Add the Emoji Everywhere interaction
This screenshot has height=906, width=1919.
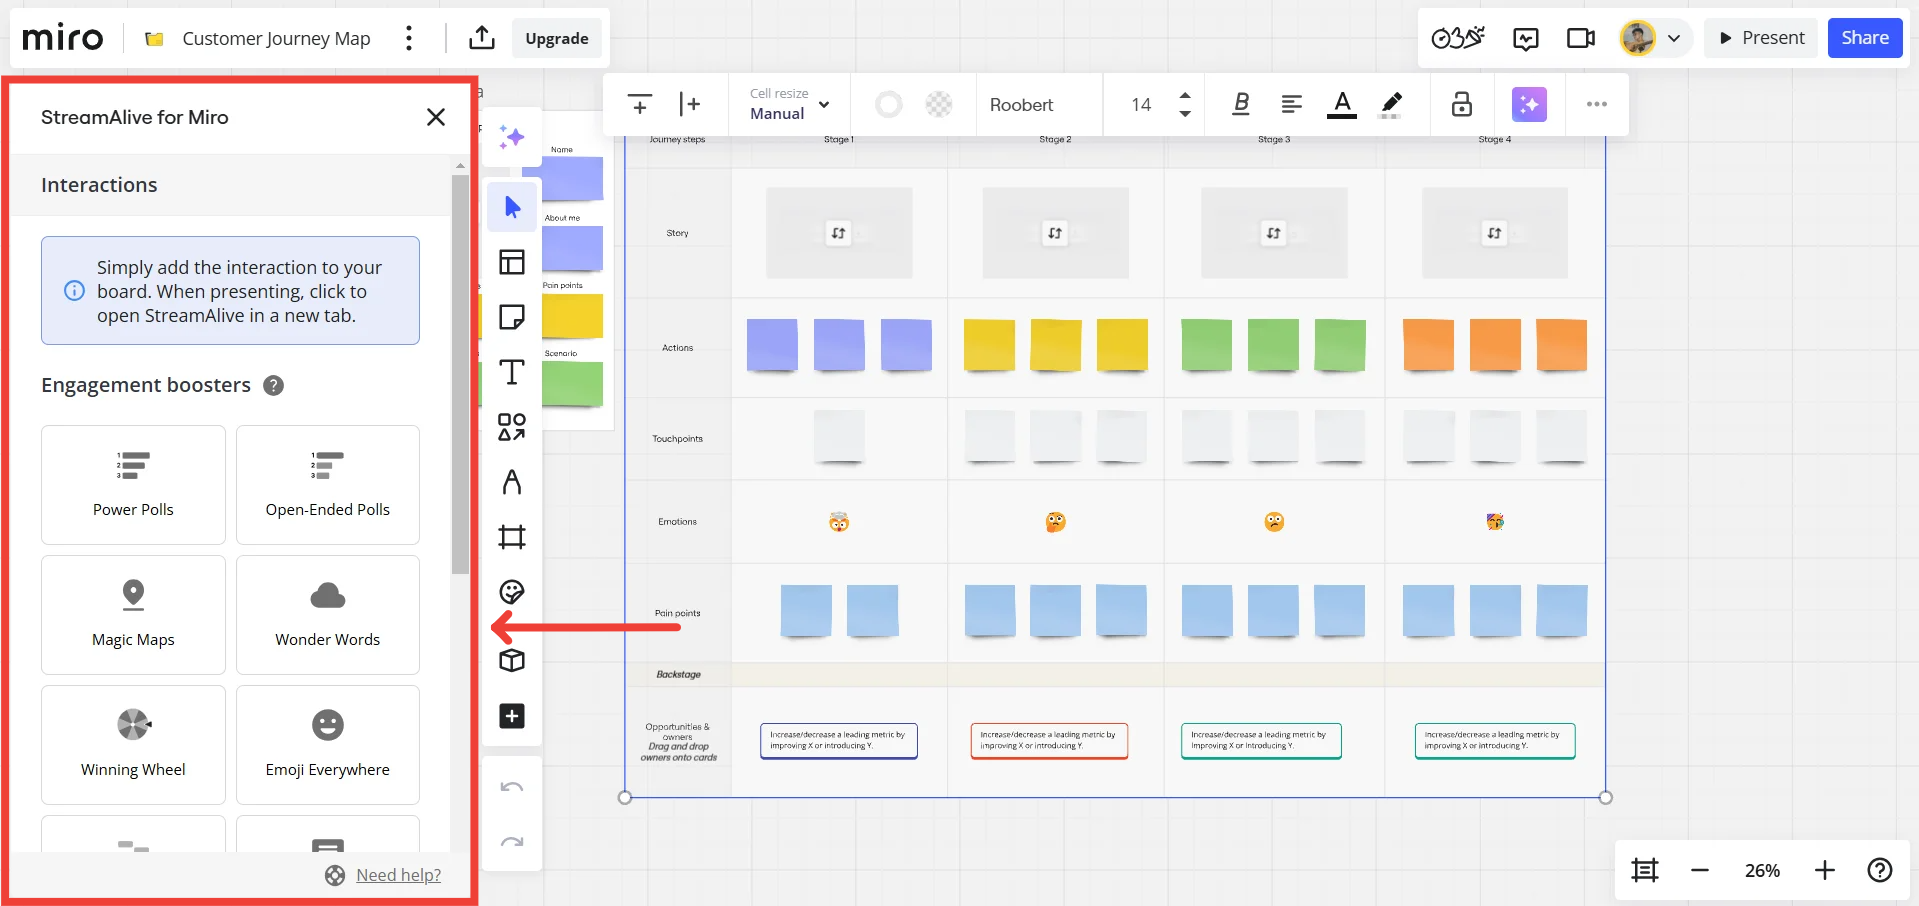coord(328,745)
